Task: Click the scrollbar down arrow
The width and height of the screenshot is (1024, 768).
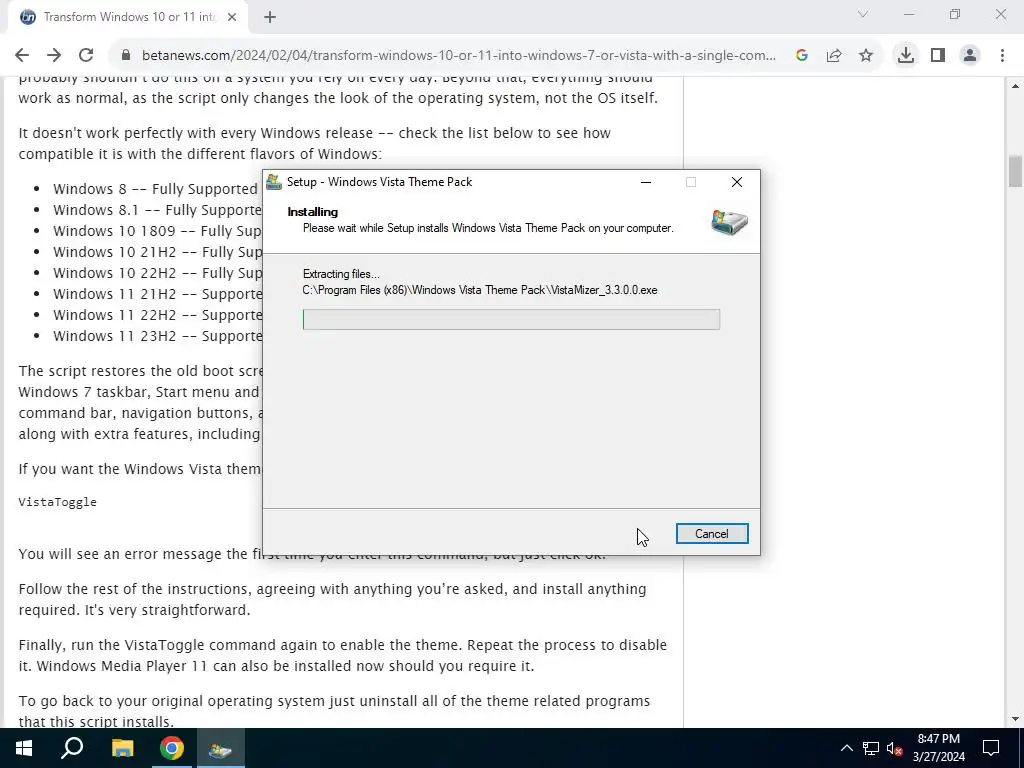Action: tap(1016, 719)
